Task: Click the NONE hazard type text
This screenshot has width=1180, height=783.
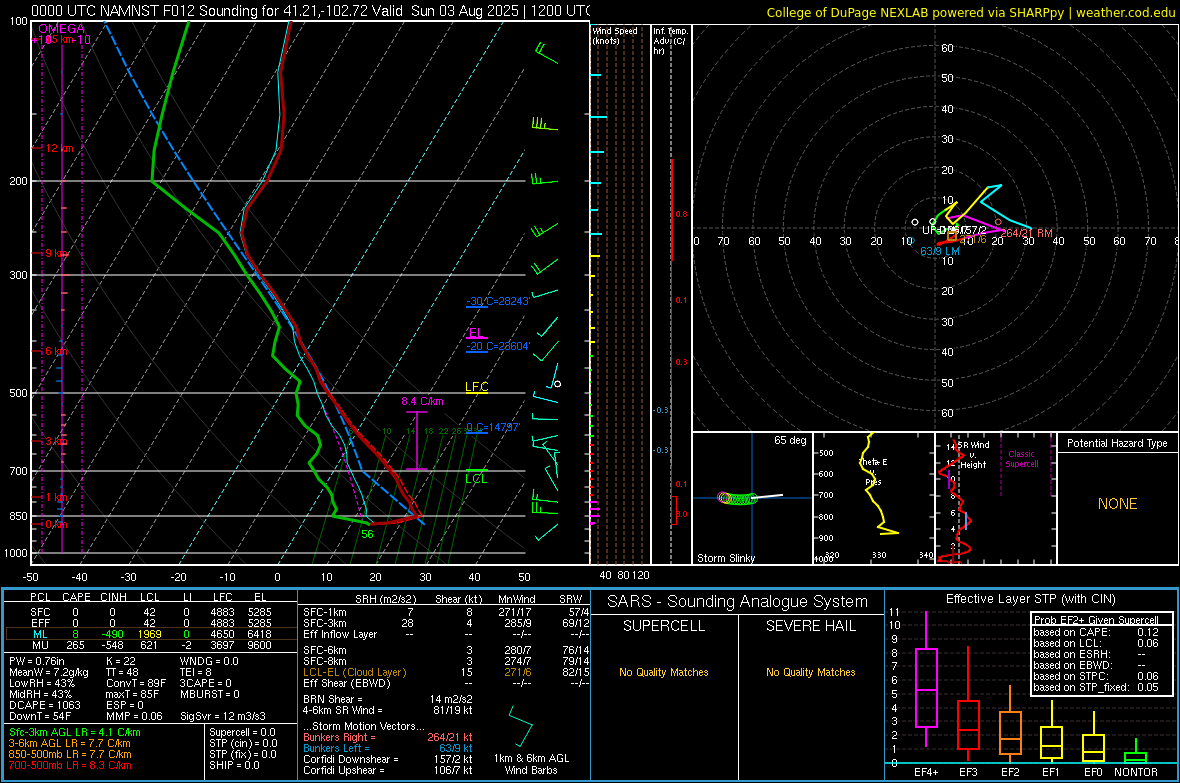Action: pyautogui.click(x=1117, y=504)
